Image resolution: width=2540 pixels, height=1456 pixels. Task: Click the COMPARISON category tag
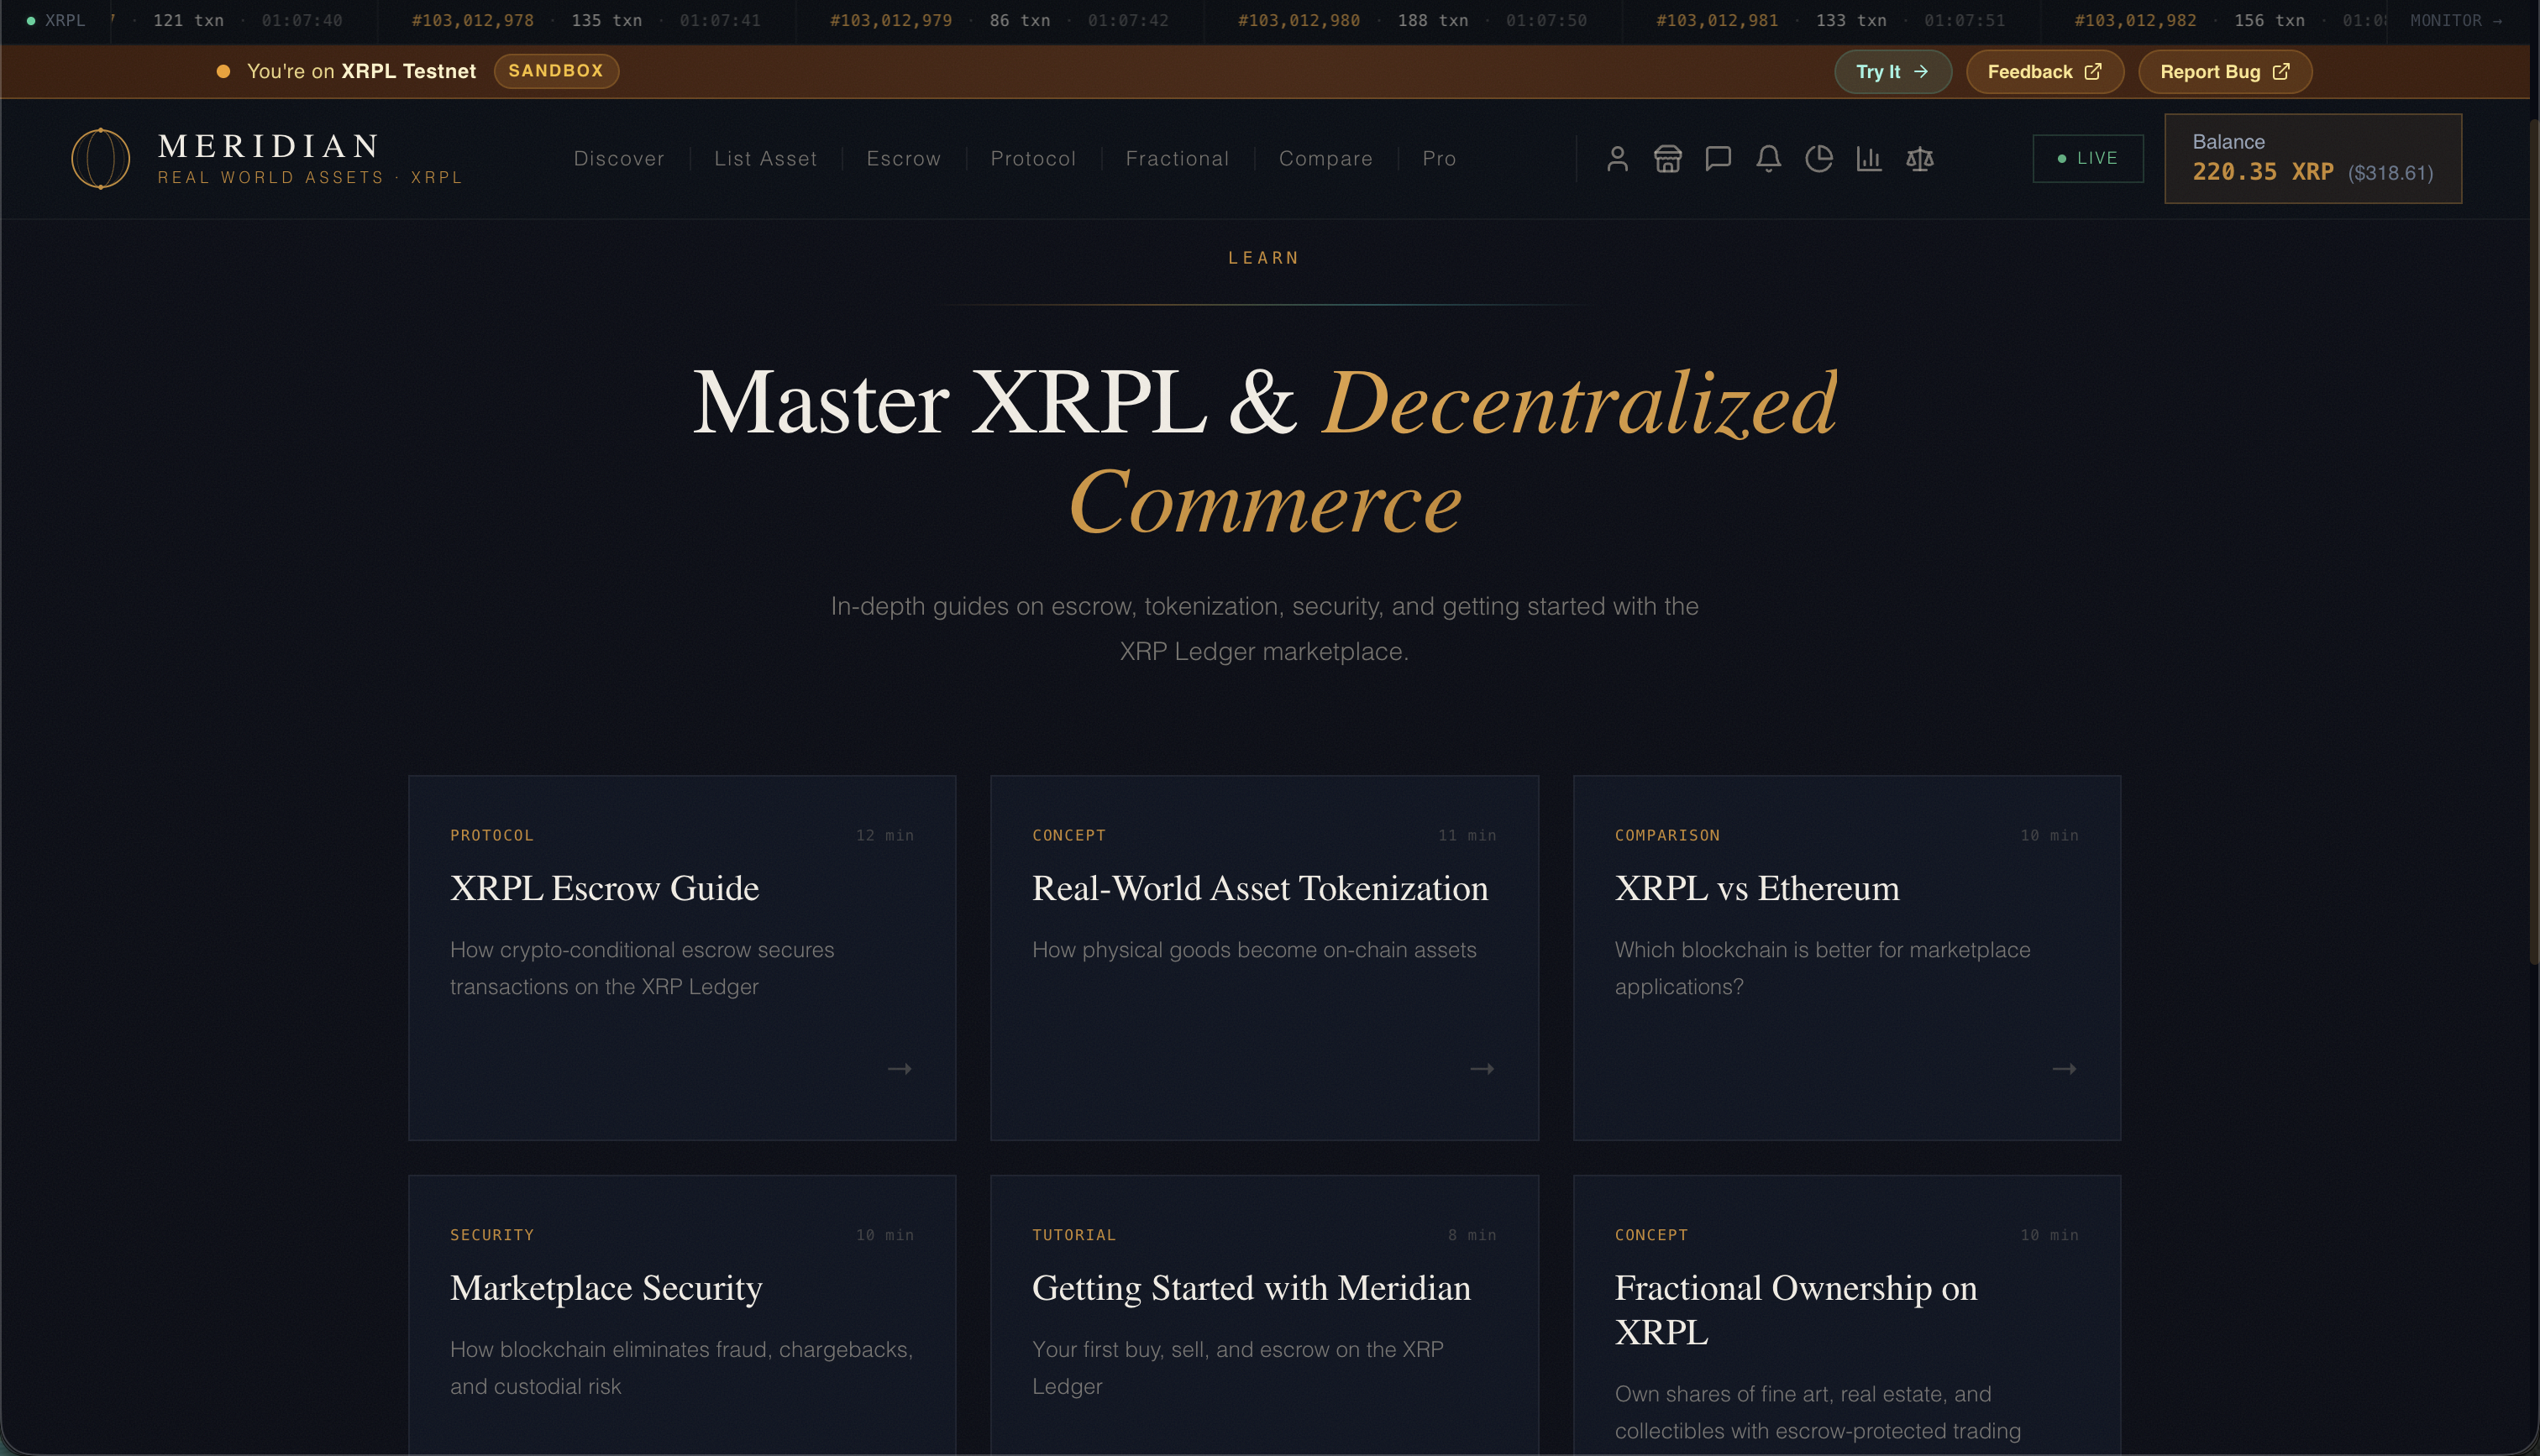click(x=1667, y=835)
